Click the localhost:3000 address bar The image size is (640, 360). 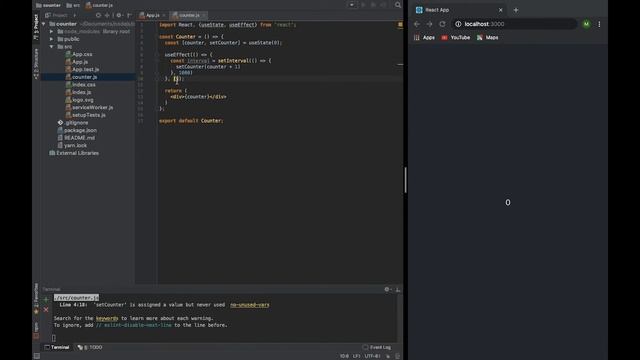(x=514, y=24)
